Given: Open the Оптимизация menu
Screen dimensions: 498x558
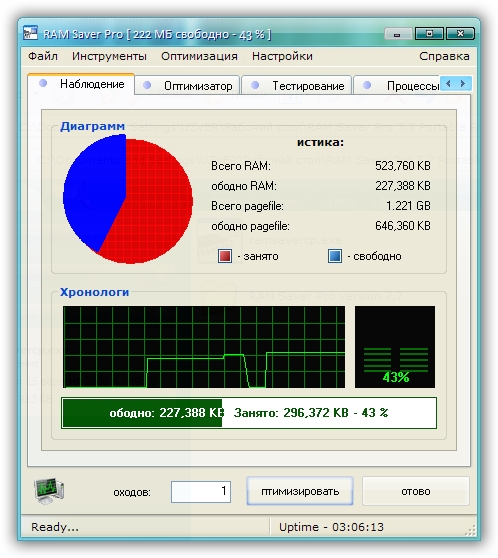Looking at the screenshot, I should pos(199,56).
